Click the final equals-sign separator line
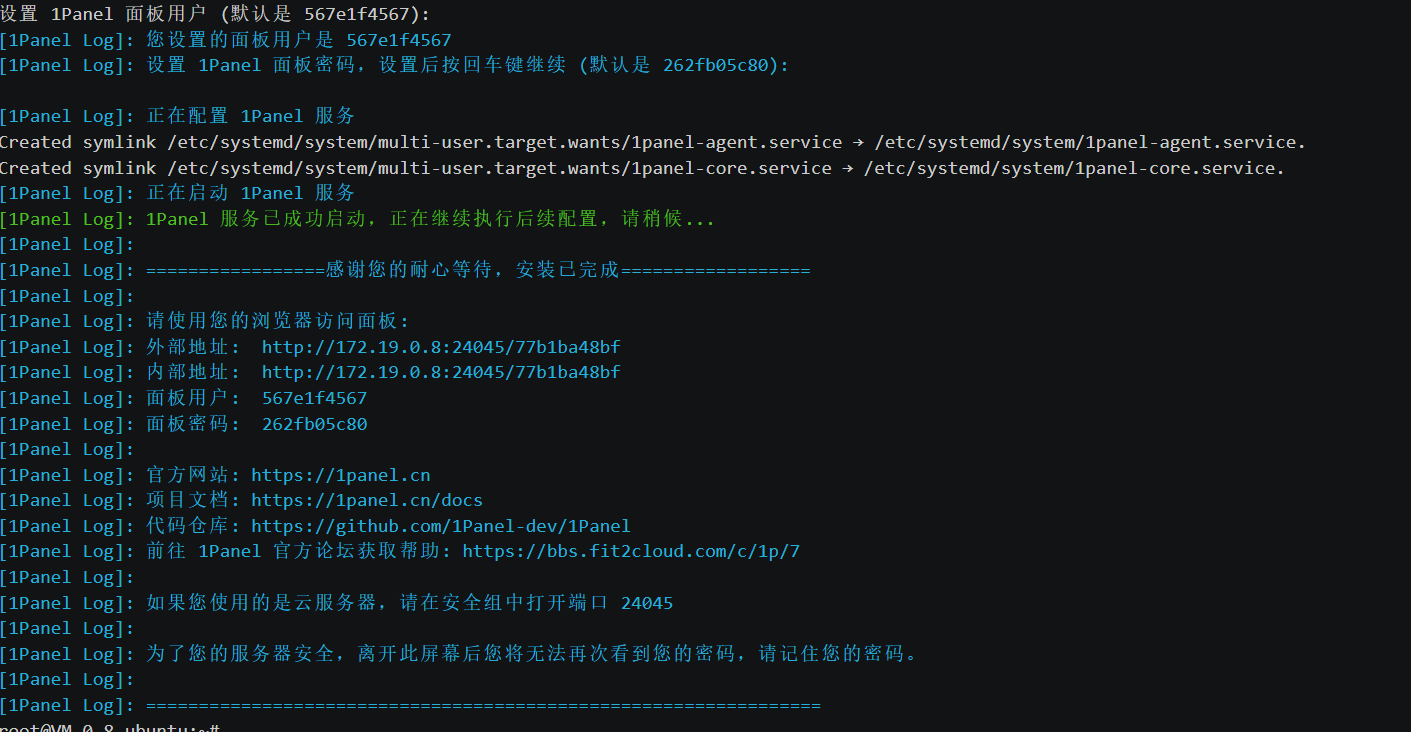Viewport: 1411px width, 732px height. [x=483, y=705]
